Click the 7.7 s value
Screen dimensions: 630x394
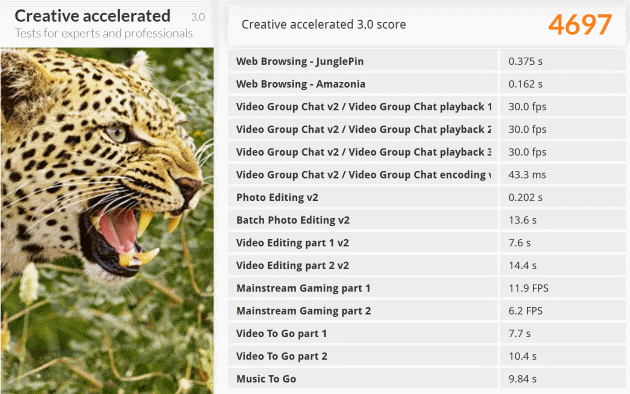pos(520,333)
